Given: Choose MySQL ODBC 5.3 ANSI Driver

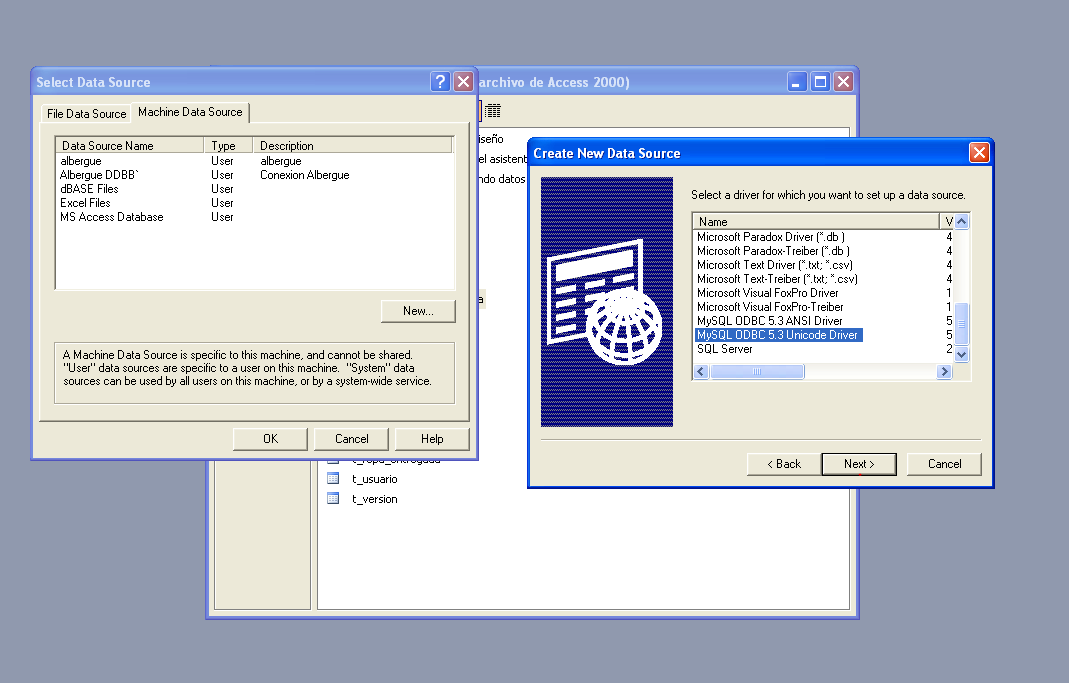Looking at the screenshot, I should [767, 321].
